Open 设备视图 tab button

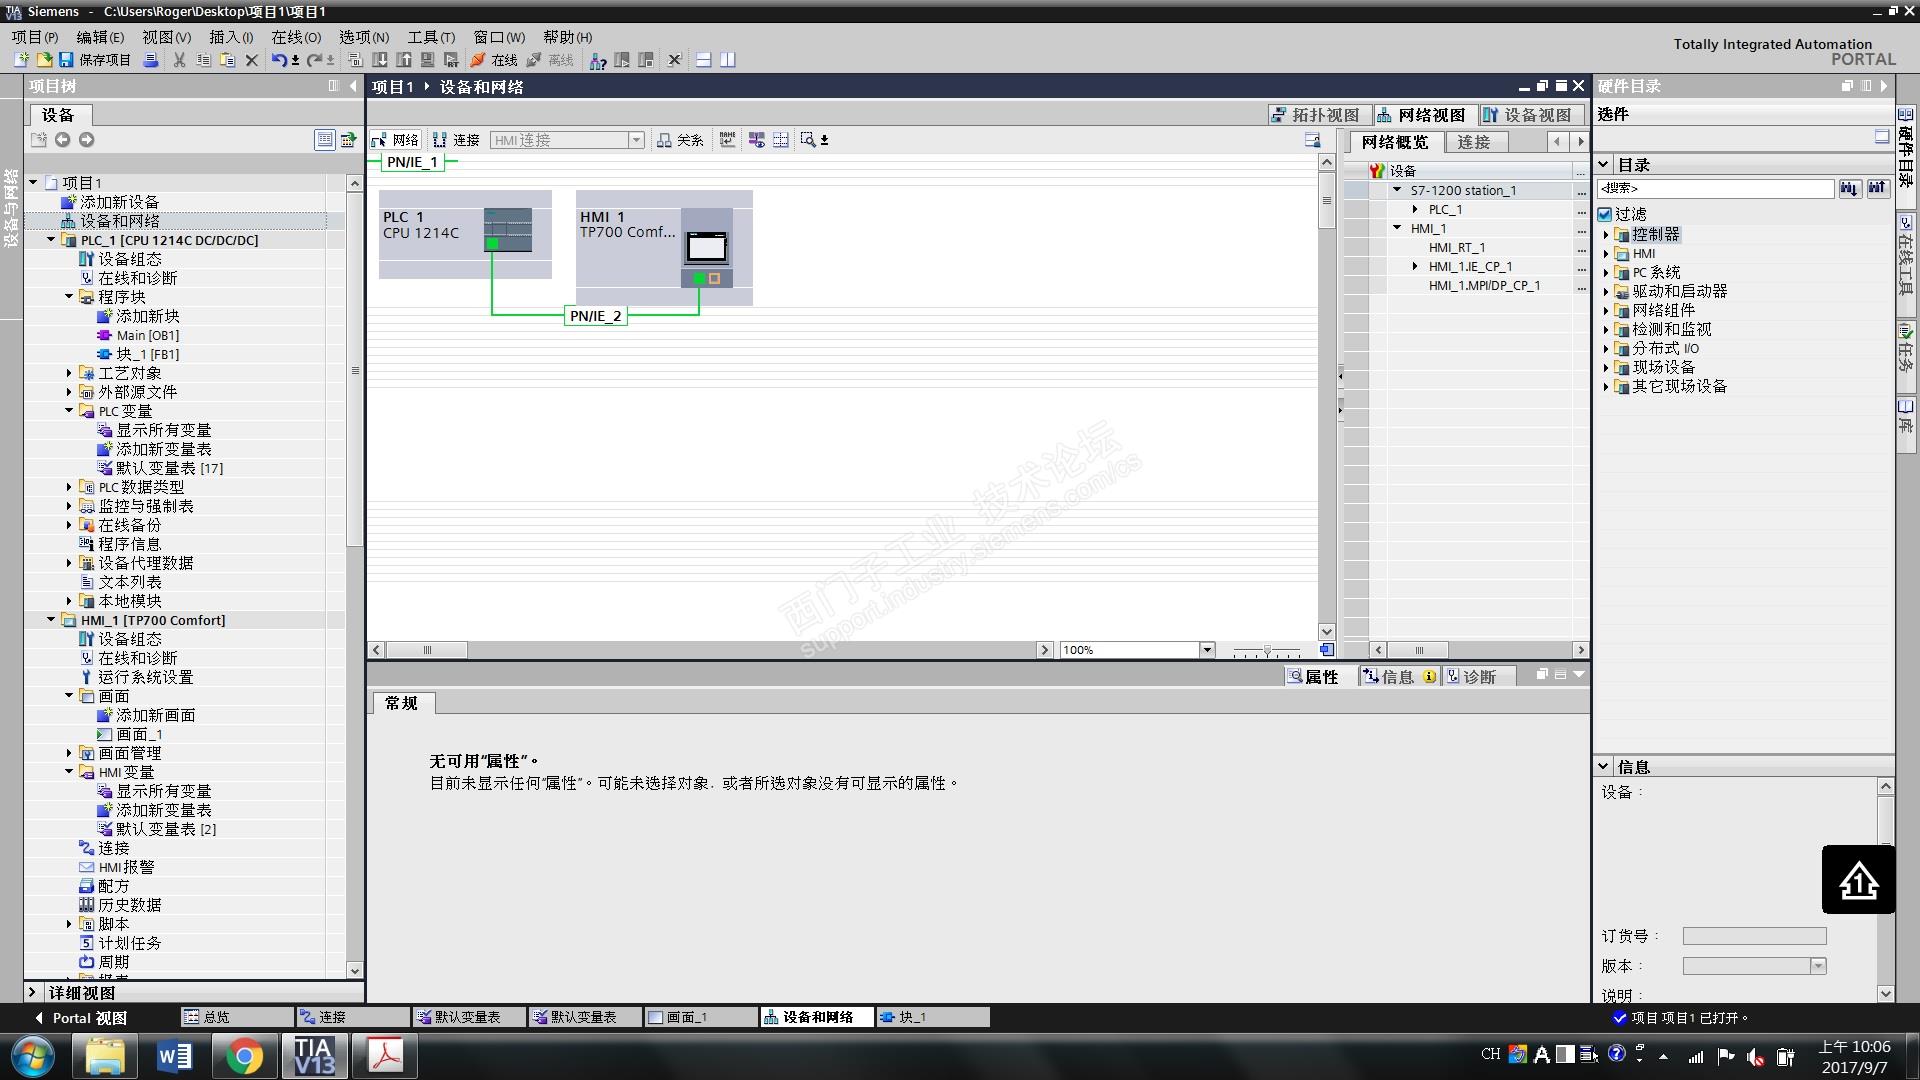1528,115
